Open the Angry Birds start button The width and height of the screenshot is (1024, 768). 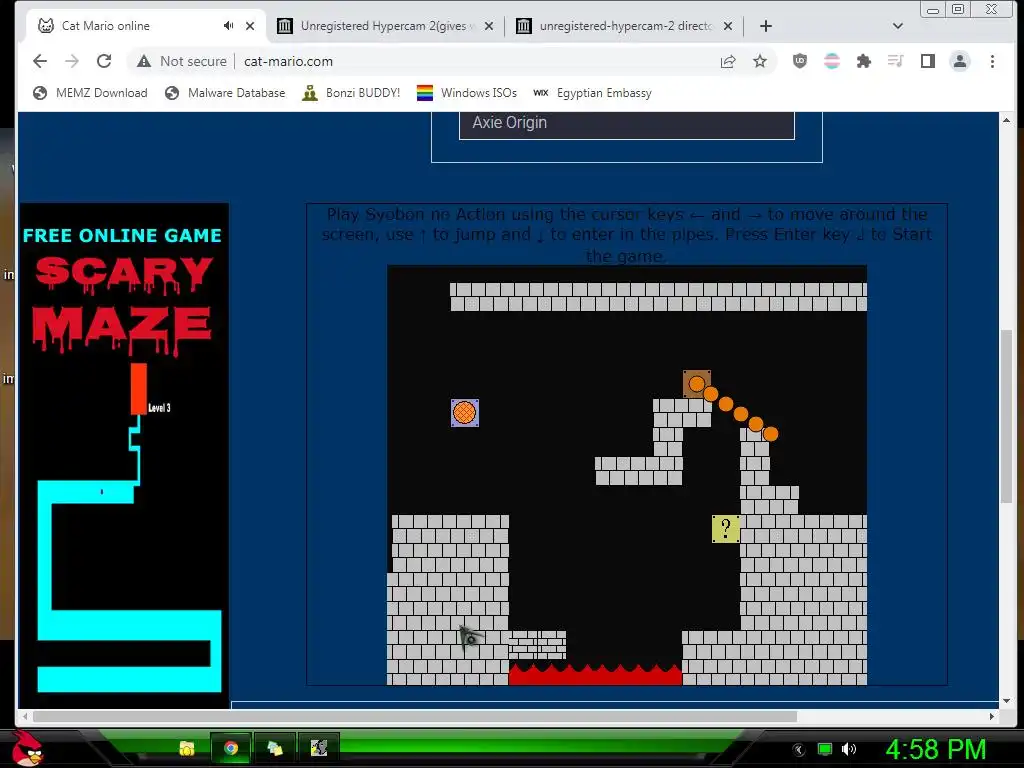pyautogui.click(x=25, y=748)
